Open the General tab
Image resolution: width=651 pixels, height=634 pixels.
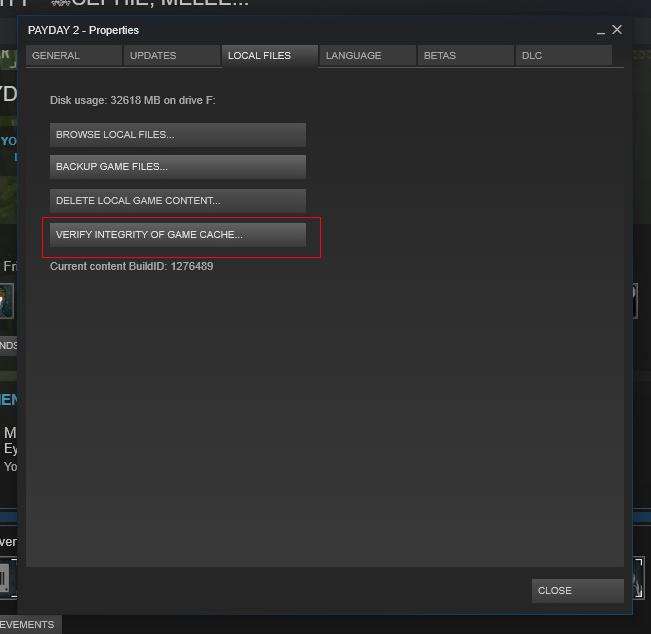click(x=74, y=56)
